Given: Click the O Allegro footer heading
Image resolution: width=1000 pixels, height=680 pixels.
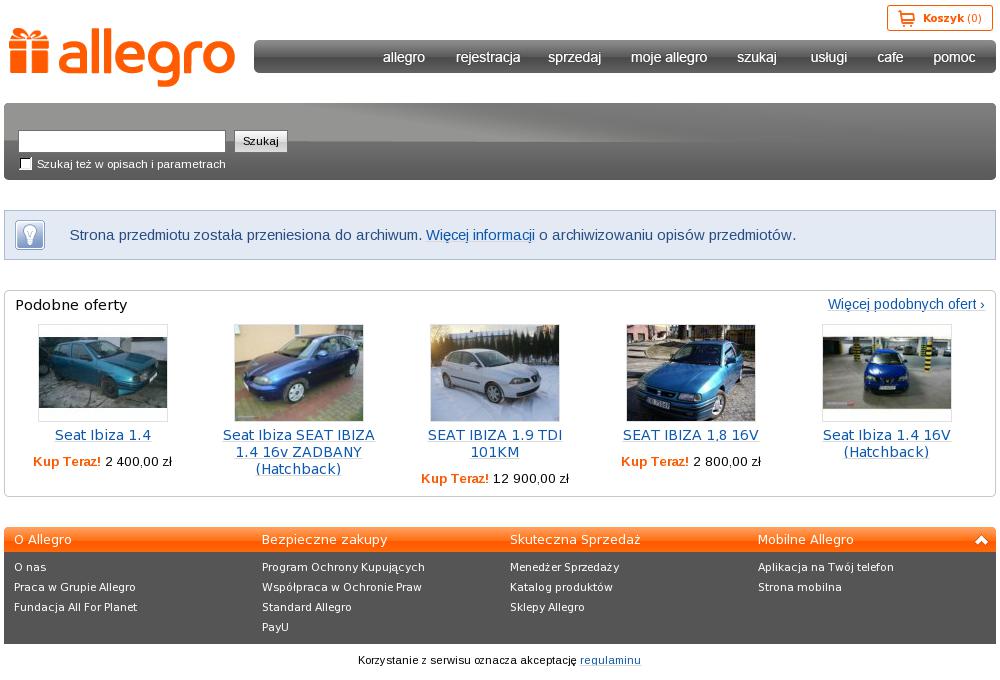Looking at the screenshot, I should (43, 540).
